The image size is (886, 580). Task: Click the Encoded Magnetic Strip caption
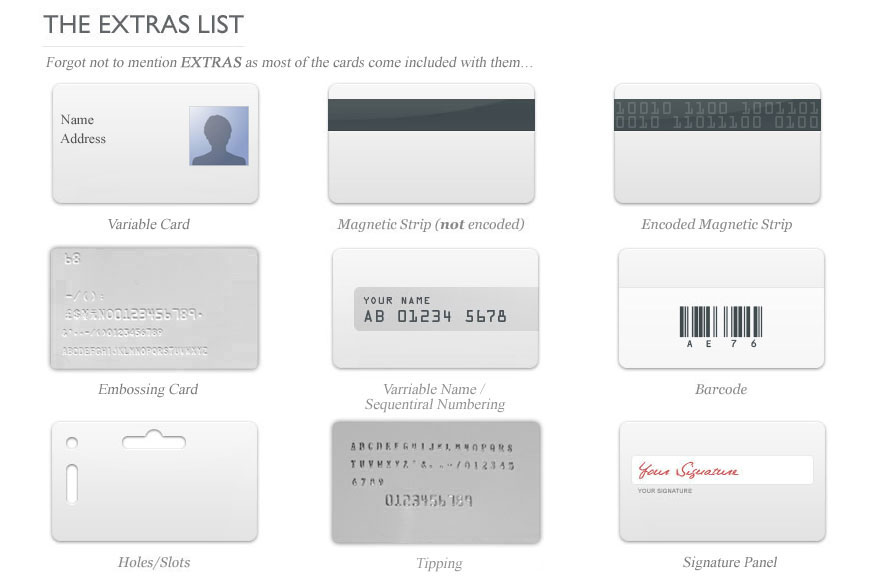[x=716, y=224]
